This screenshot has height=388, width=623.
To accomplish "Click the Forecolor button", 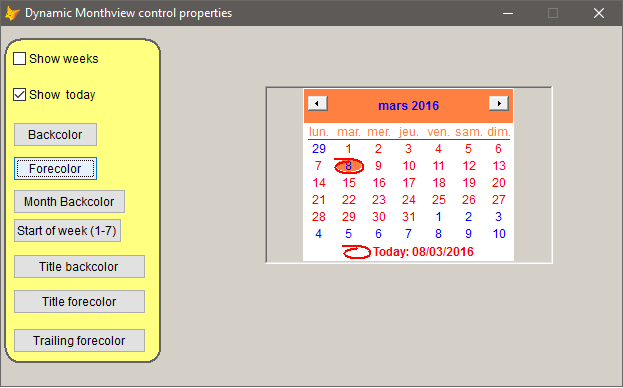I will (55, 168).
